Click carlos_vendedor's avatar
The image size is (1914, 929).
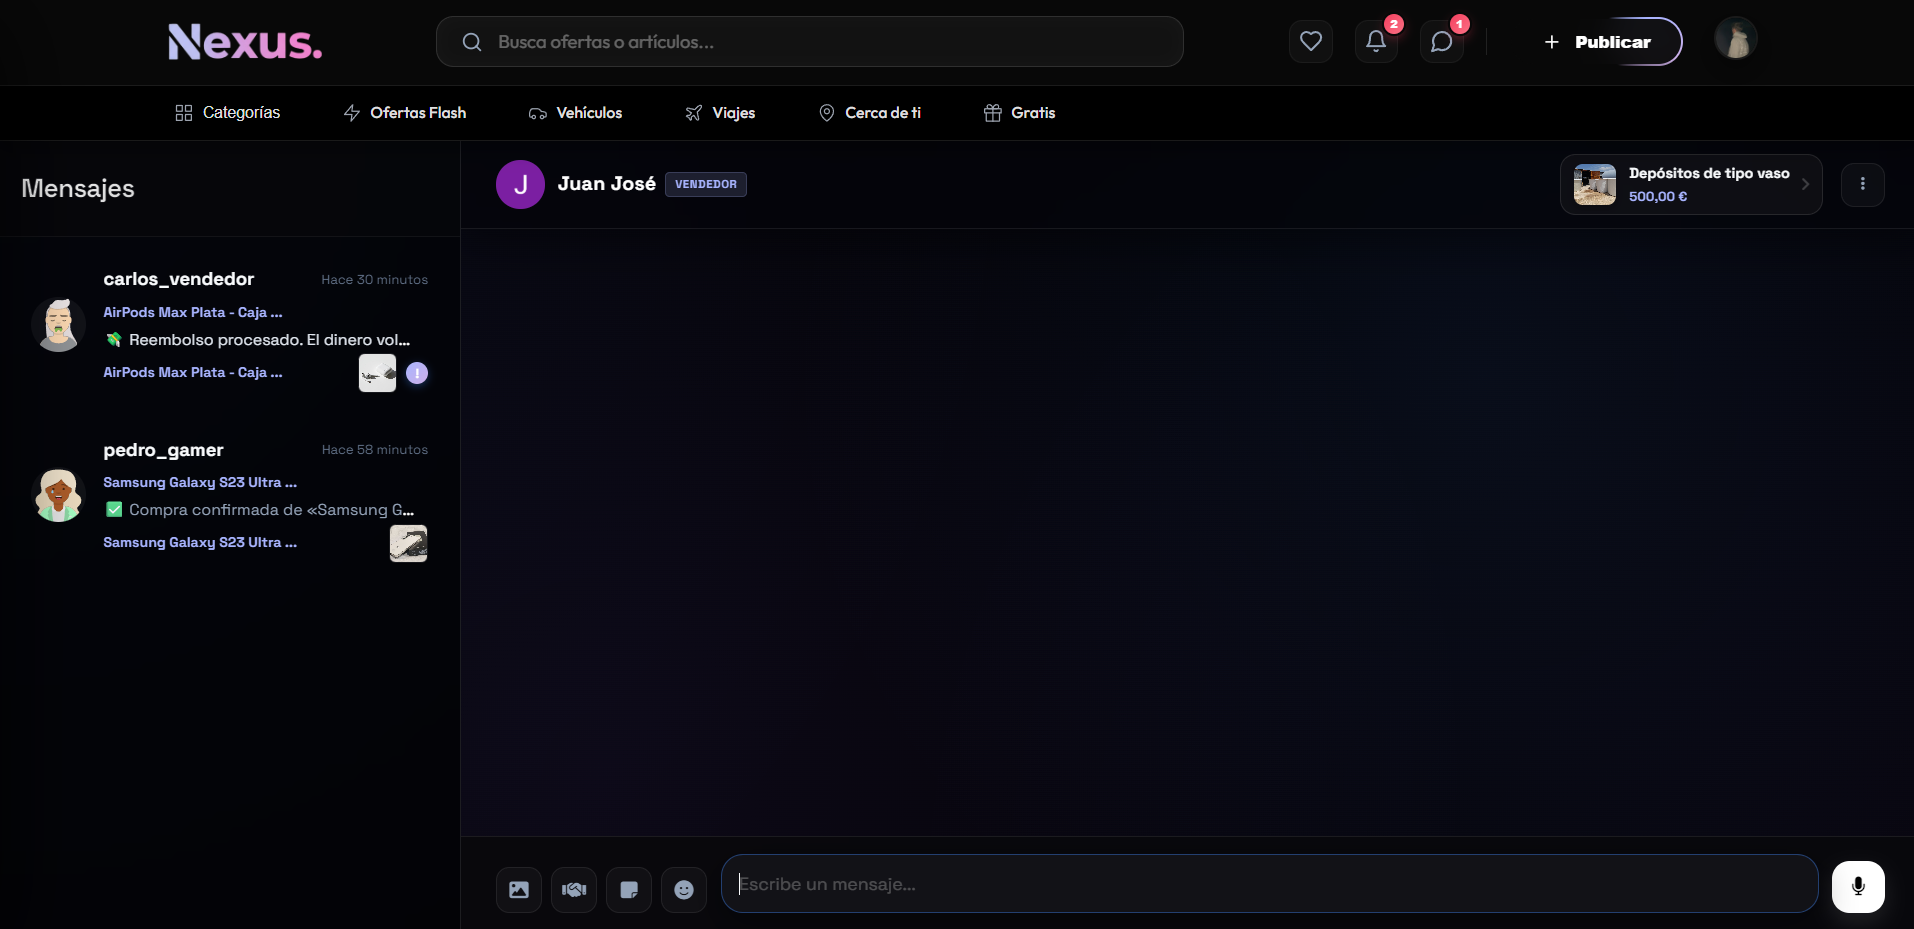[59, 325]
